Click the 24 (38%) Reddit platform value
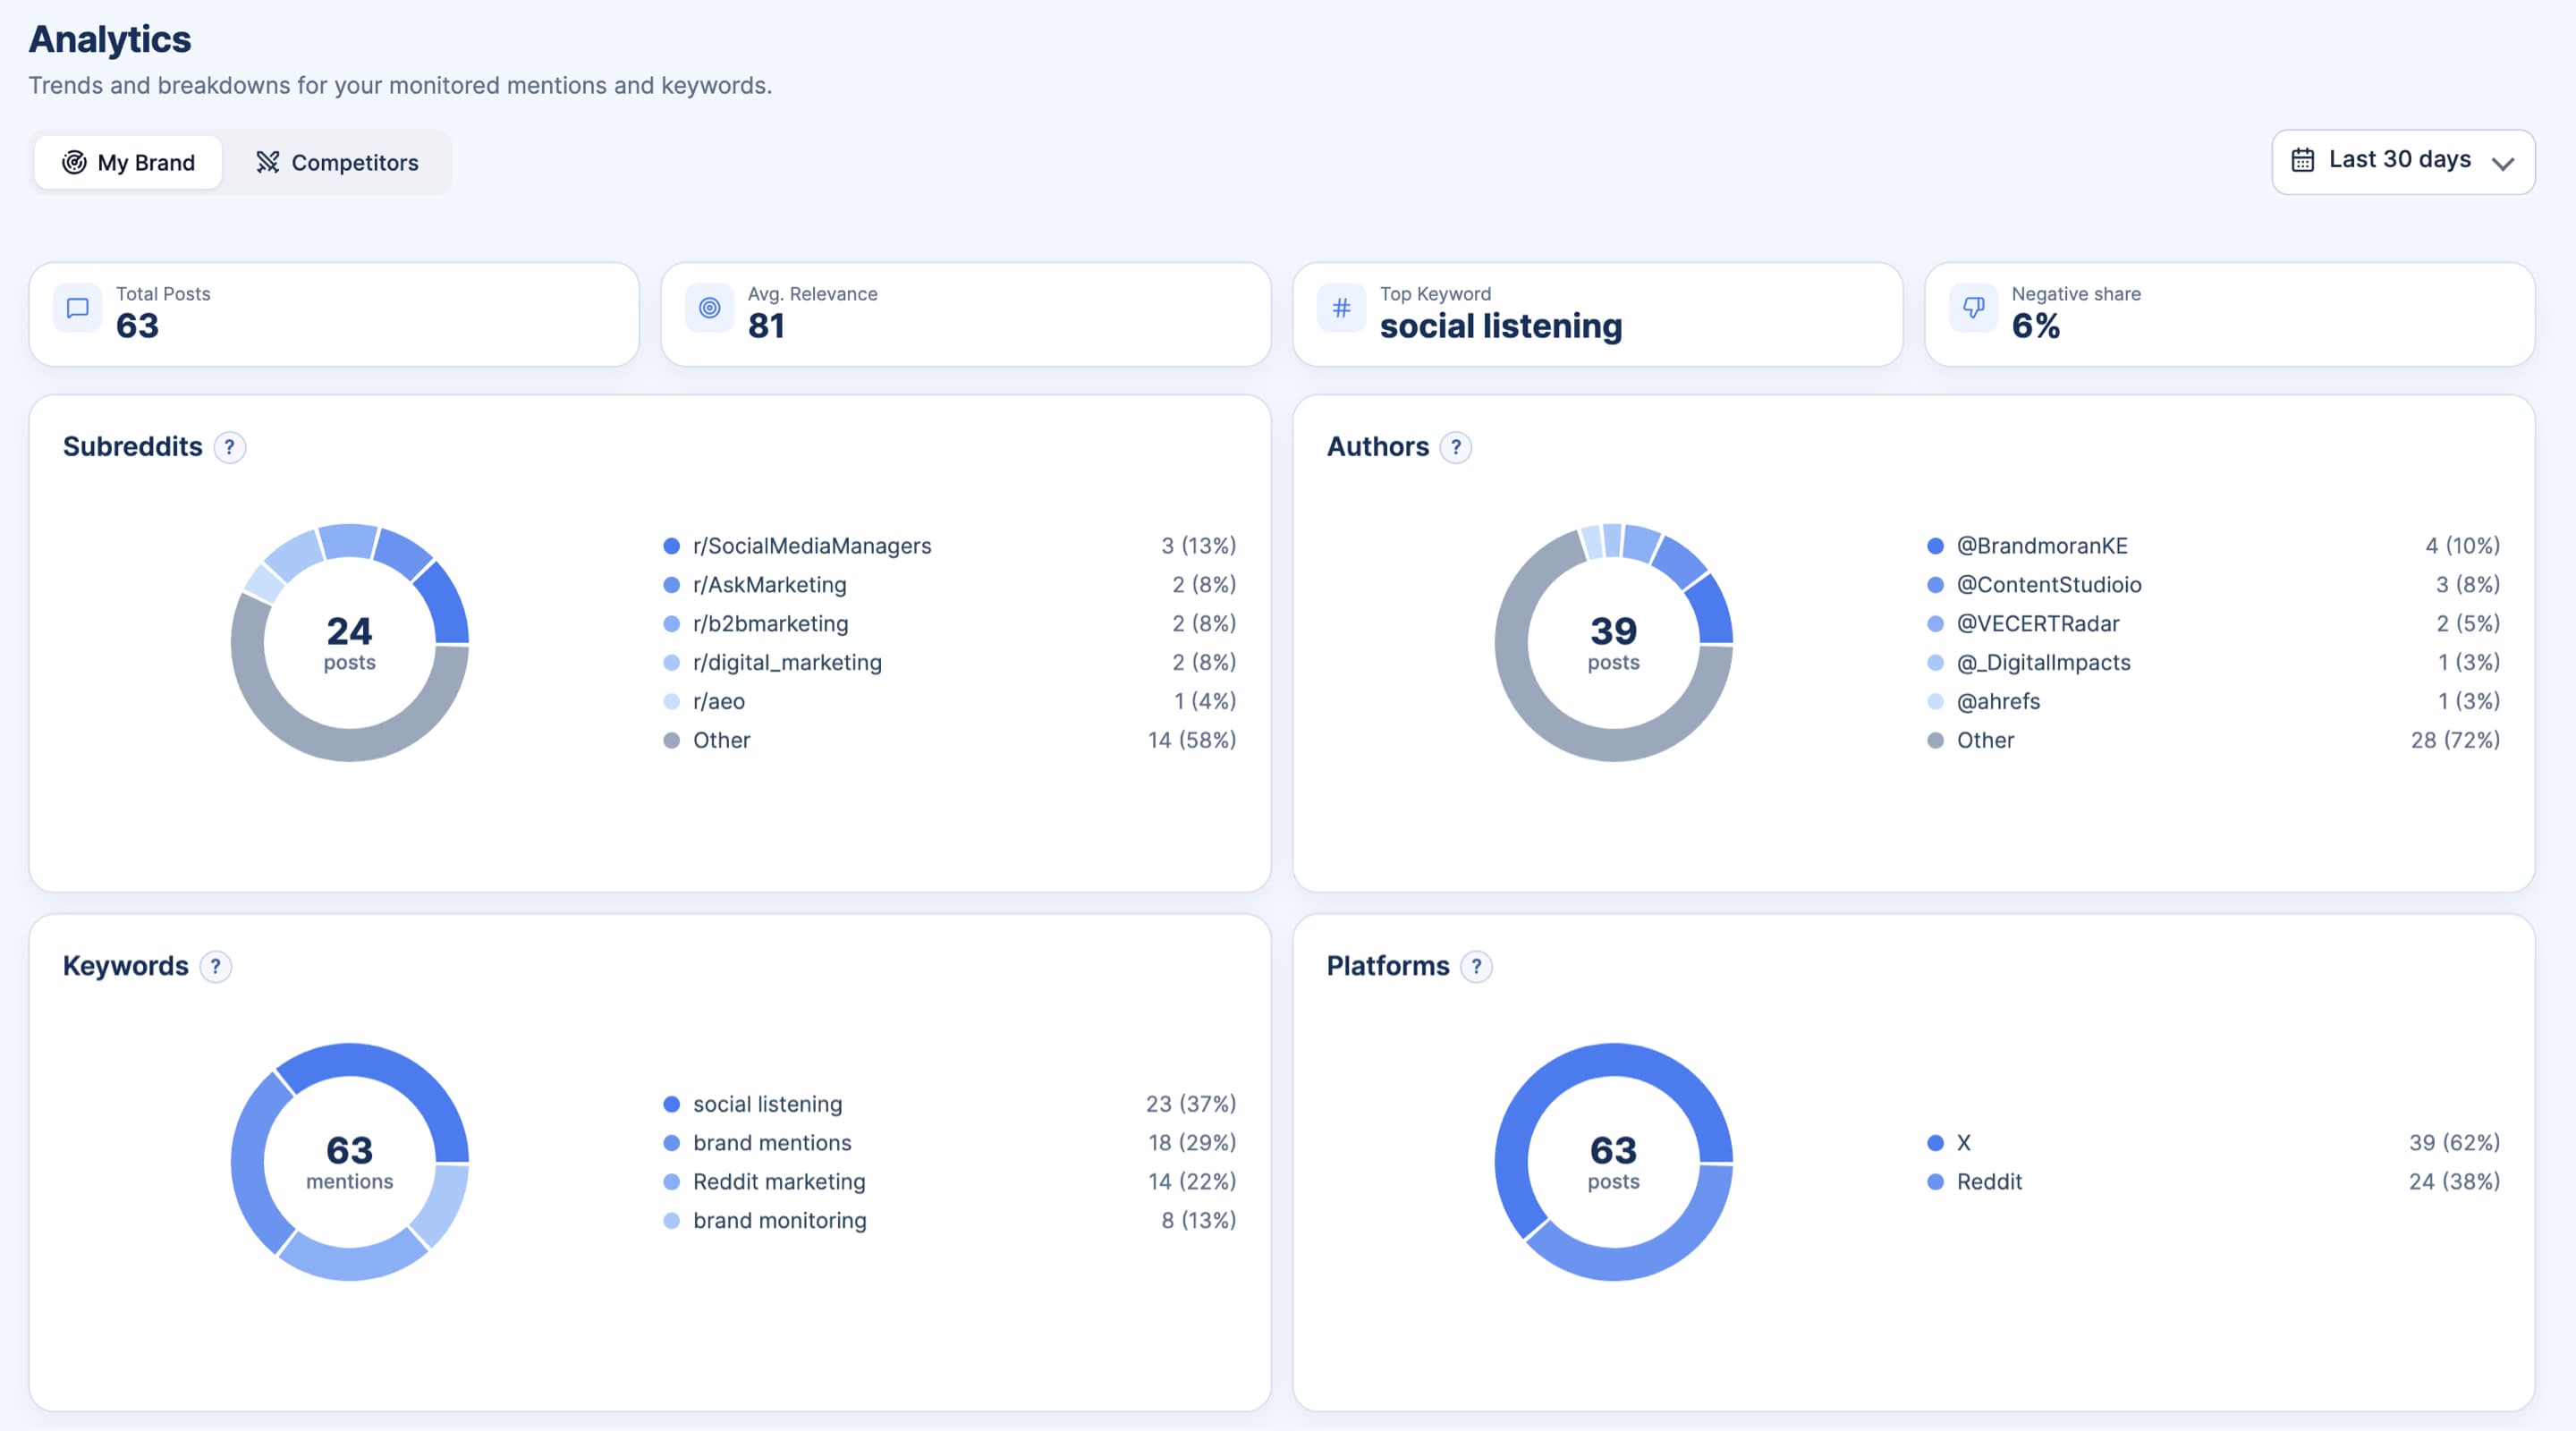The width and height of the screenshot is (2576, 1431). [2454, 1182]
